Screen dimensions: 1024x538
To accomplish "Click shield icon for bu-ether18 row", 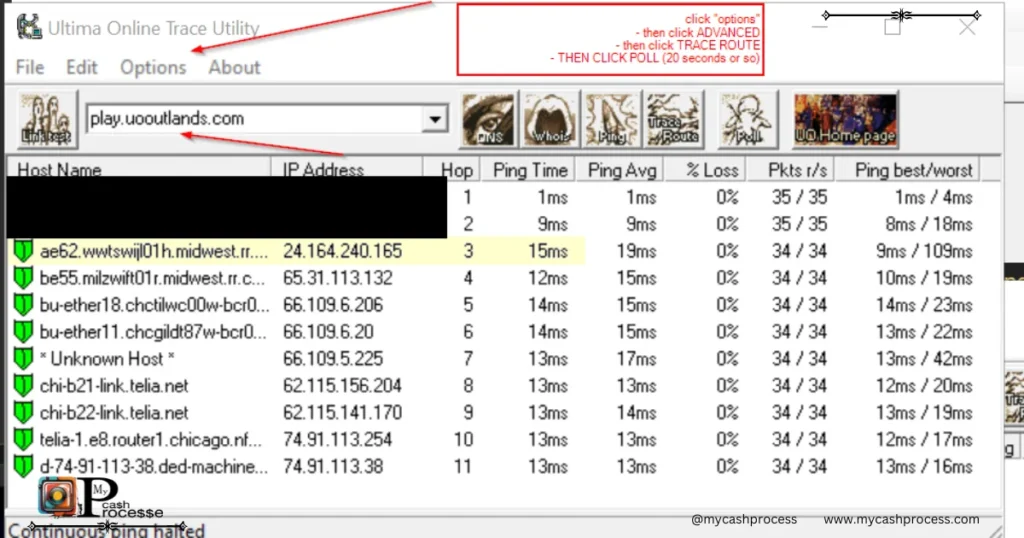I will pyautogui.click(x=24, y=305).
